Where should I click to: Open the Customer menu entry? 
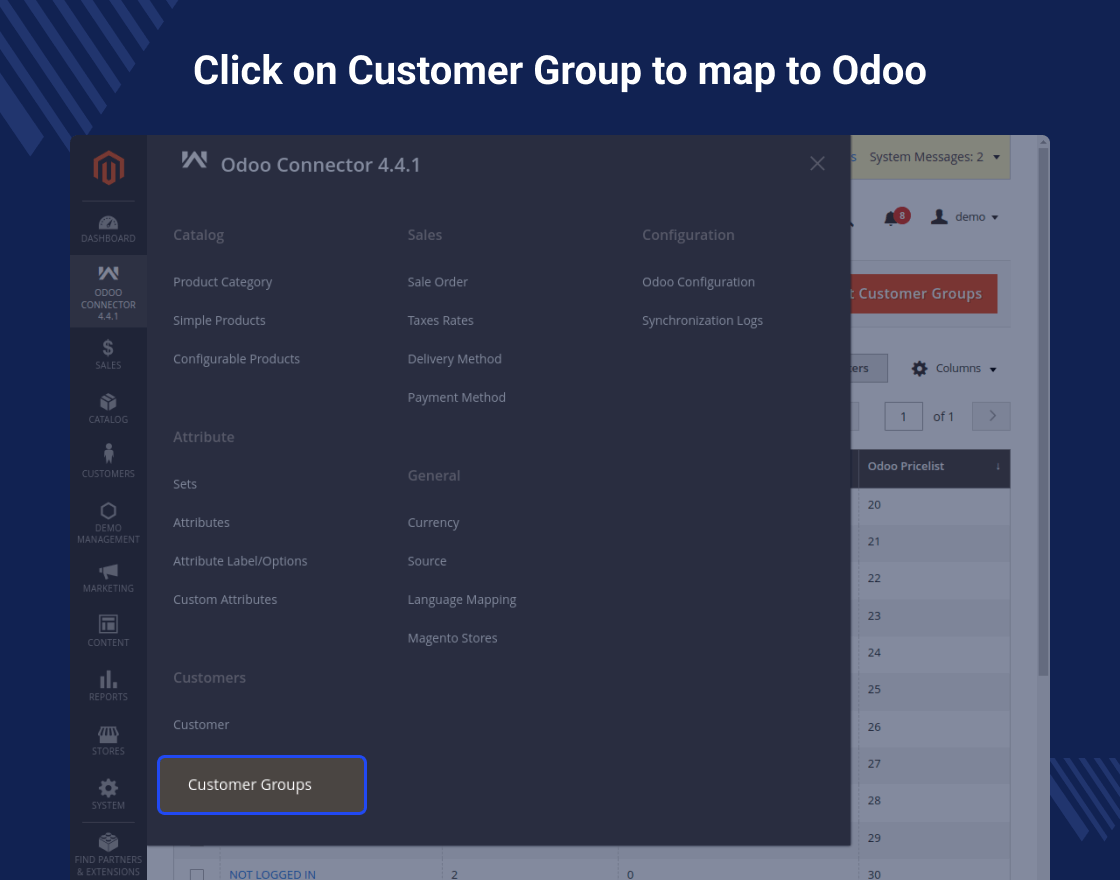(x=201, y=725)
